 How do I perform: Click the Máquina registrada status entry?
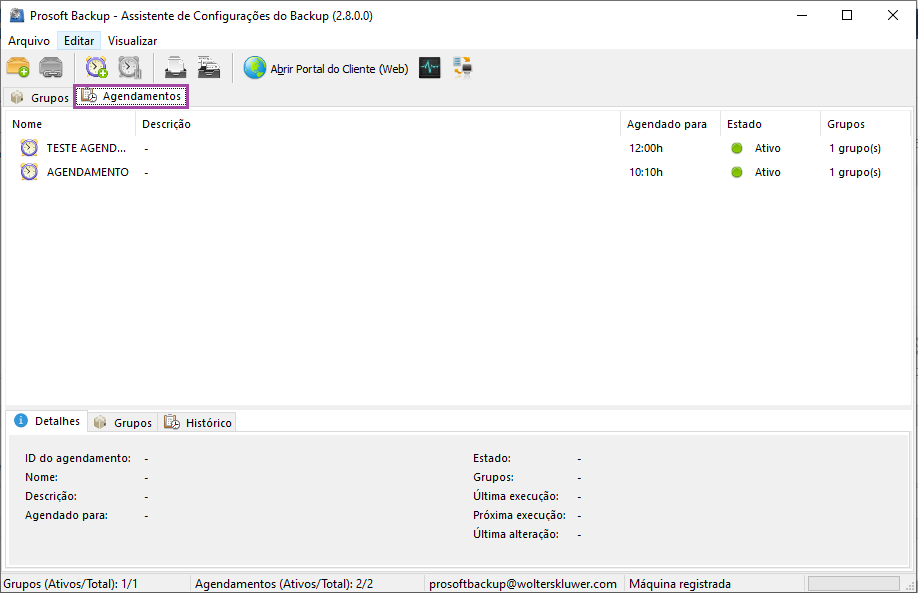pyautogui.click(x=680, y=584)
